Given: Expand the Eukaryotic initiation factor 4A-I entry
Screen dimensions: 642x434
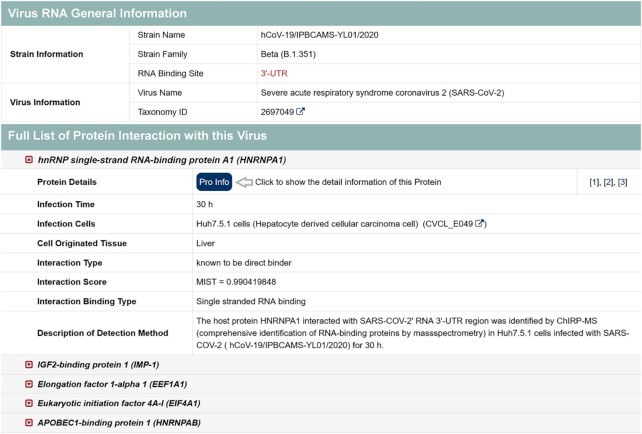Looking at the screenshot, I should [29, 403].
